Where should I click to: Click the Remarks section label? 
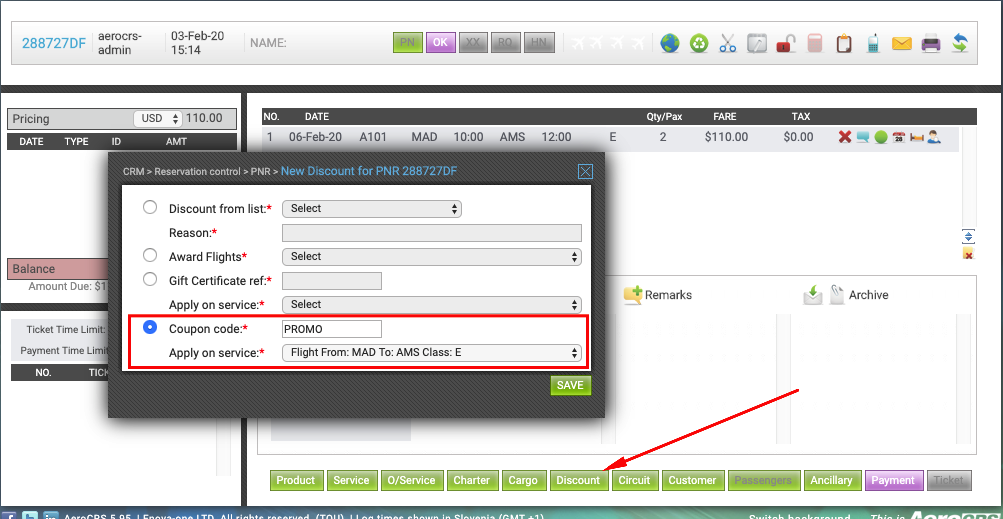(x=668, y=295)
